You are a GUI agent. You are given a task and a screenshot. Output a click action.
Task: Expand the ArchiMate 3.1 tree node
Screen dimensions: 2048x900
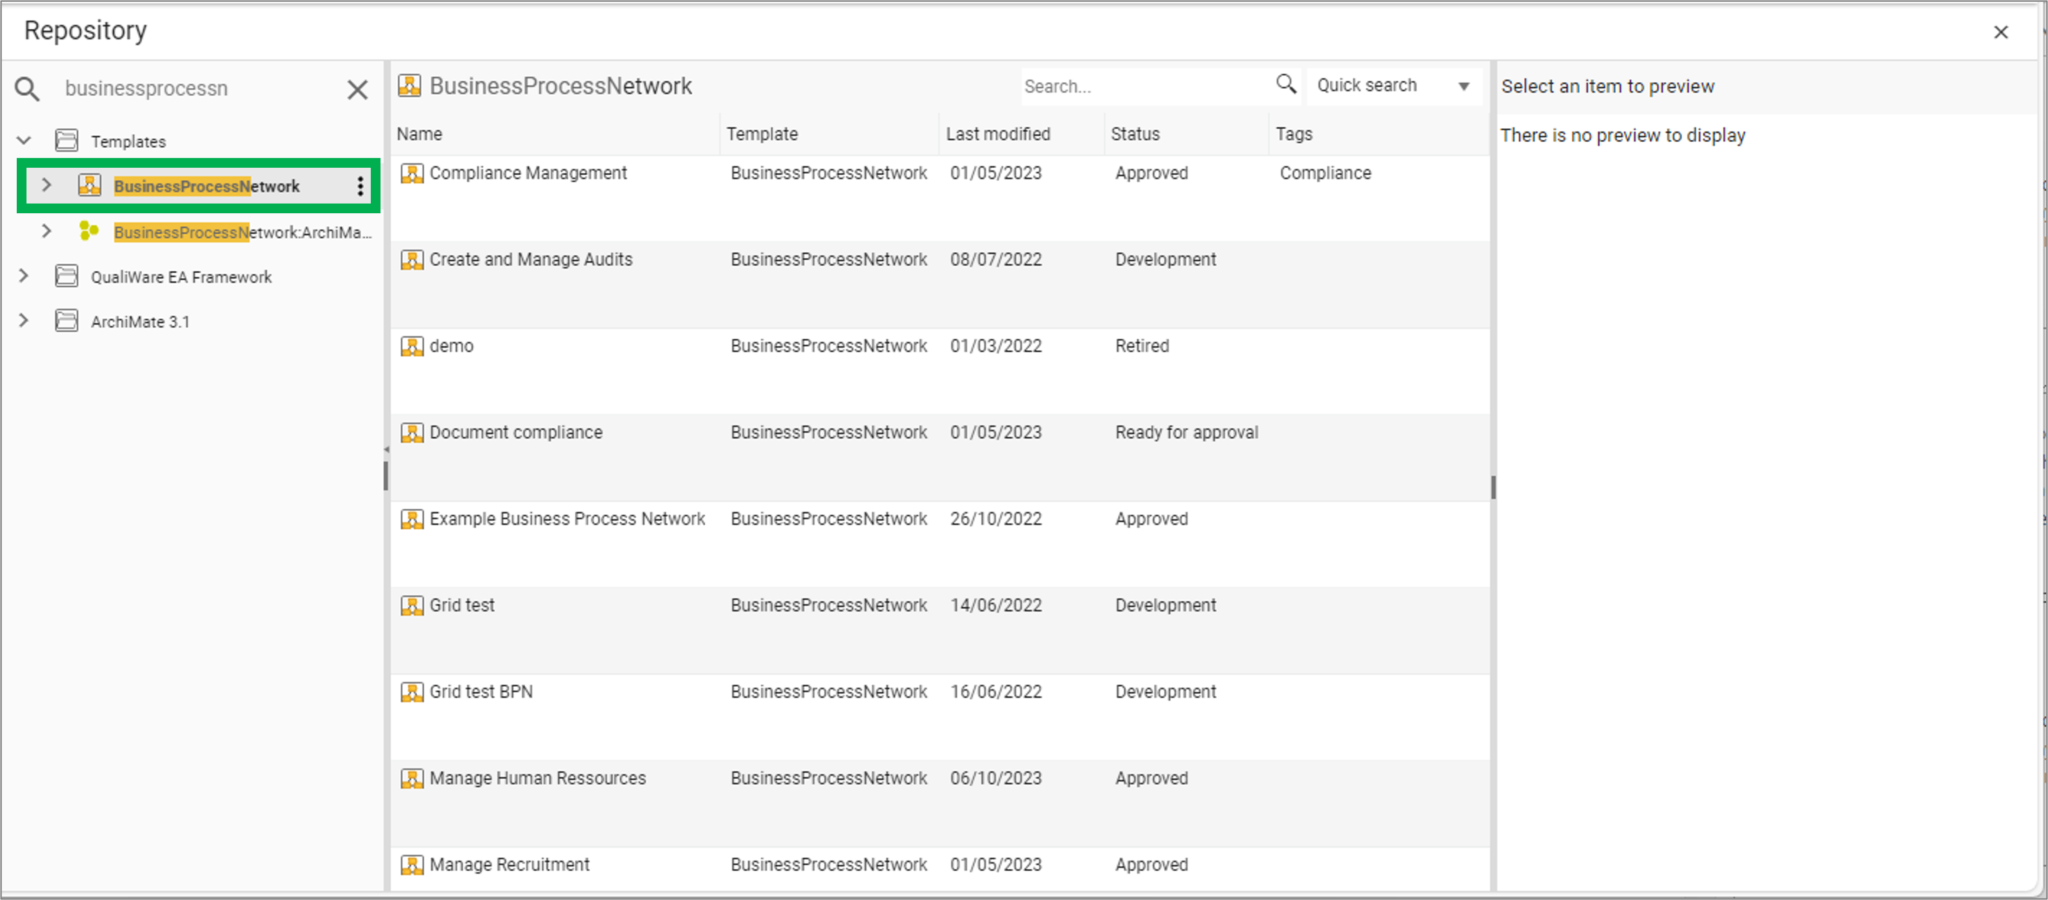24,321
